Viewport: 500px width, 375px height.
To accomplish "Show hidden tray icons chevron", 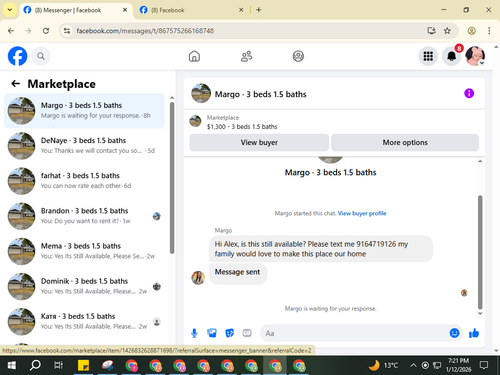I will pyautogui.click(x=413, y=366).
